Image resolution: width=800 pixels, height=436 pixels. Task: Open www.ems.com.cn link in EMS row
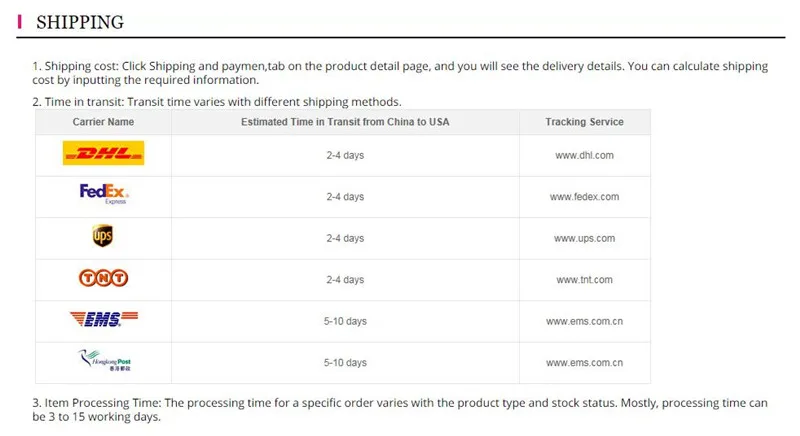click(x=584, y=321)
